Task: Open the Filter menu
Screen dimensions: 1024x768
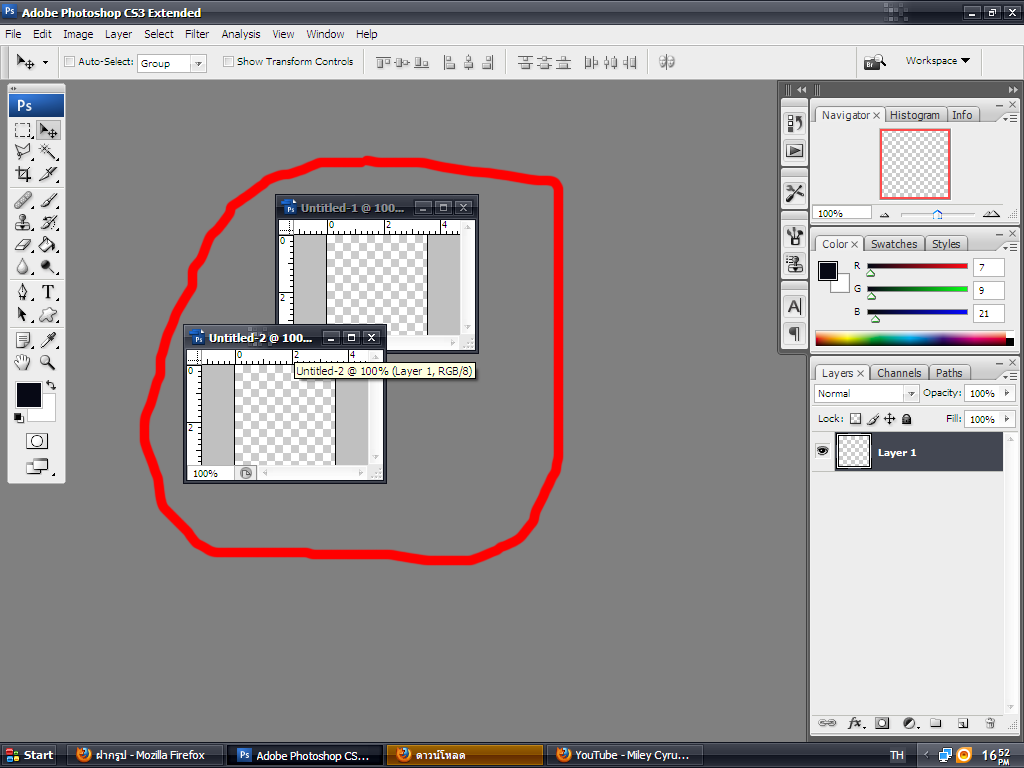Action: 197,34
